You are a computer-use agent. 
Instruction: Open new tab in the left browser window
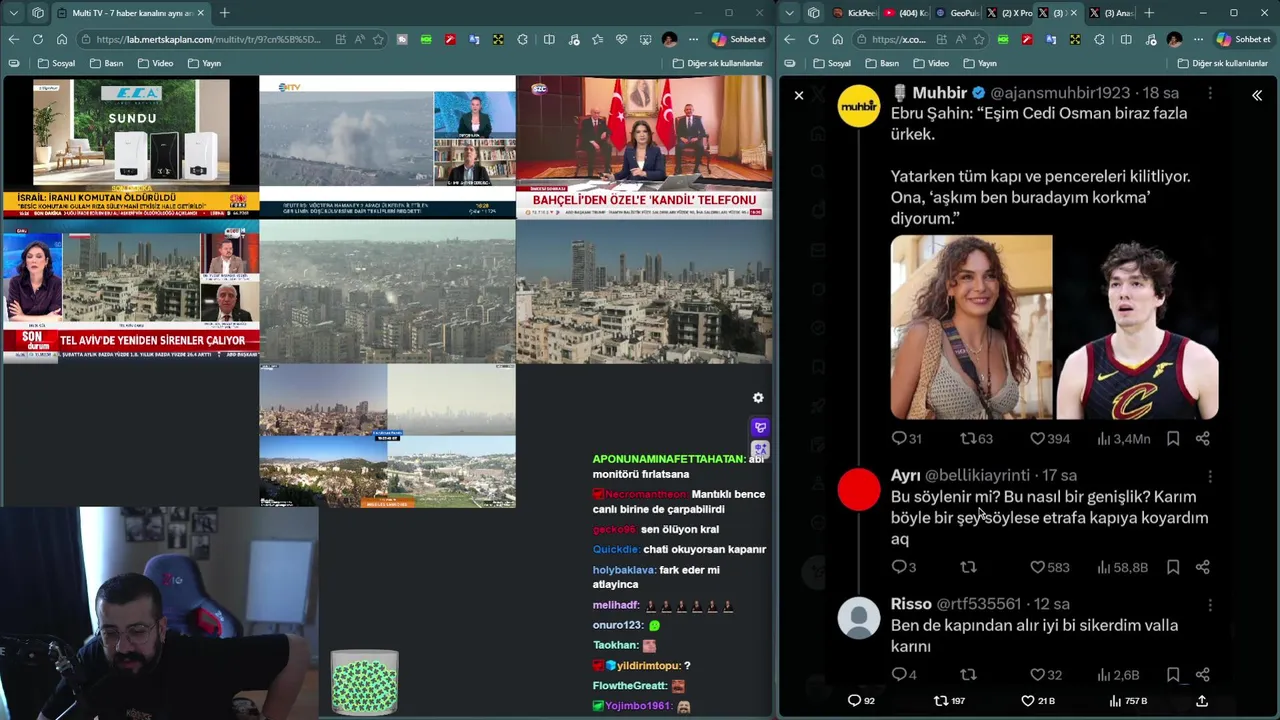[x=224, y=13]
